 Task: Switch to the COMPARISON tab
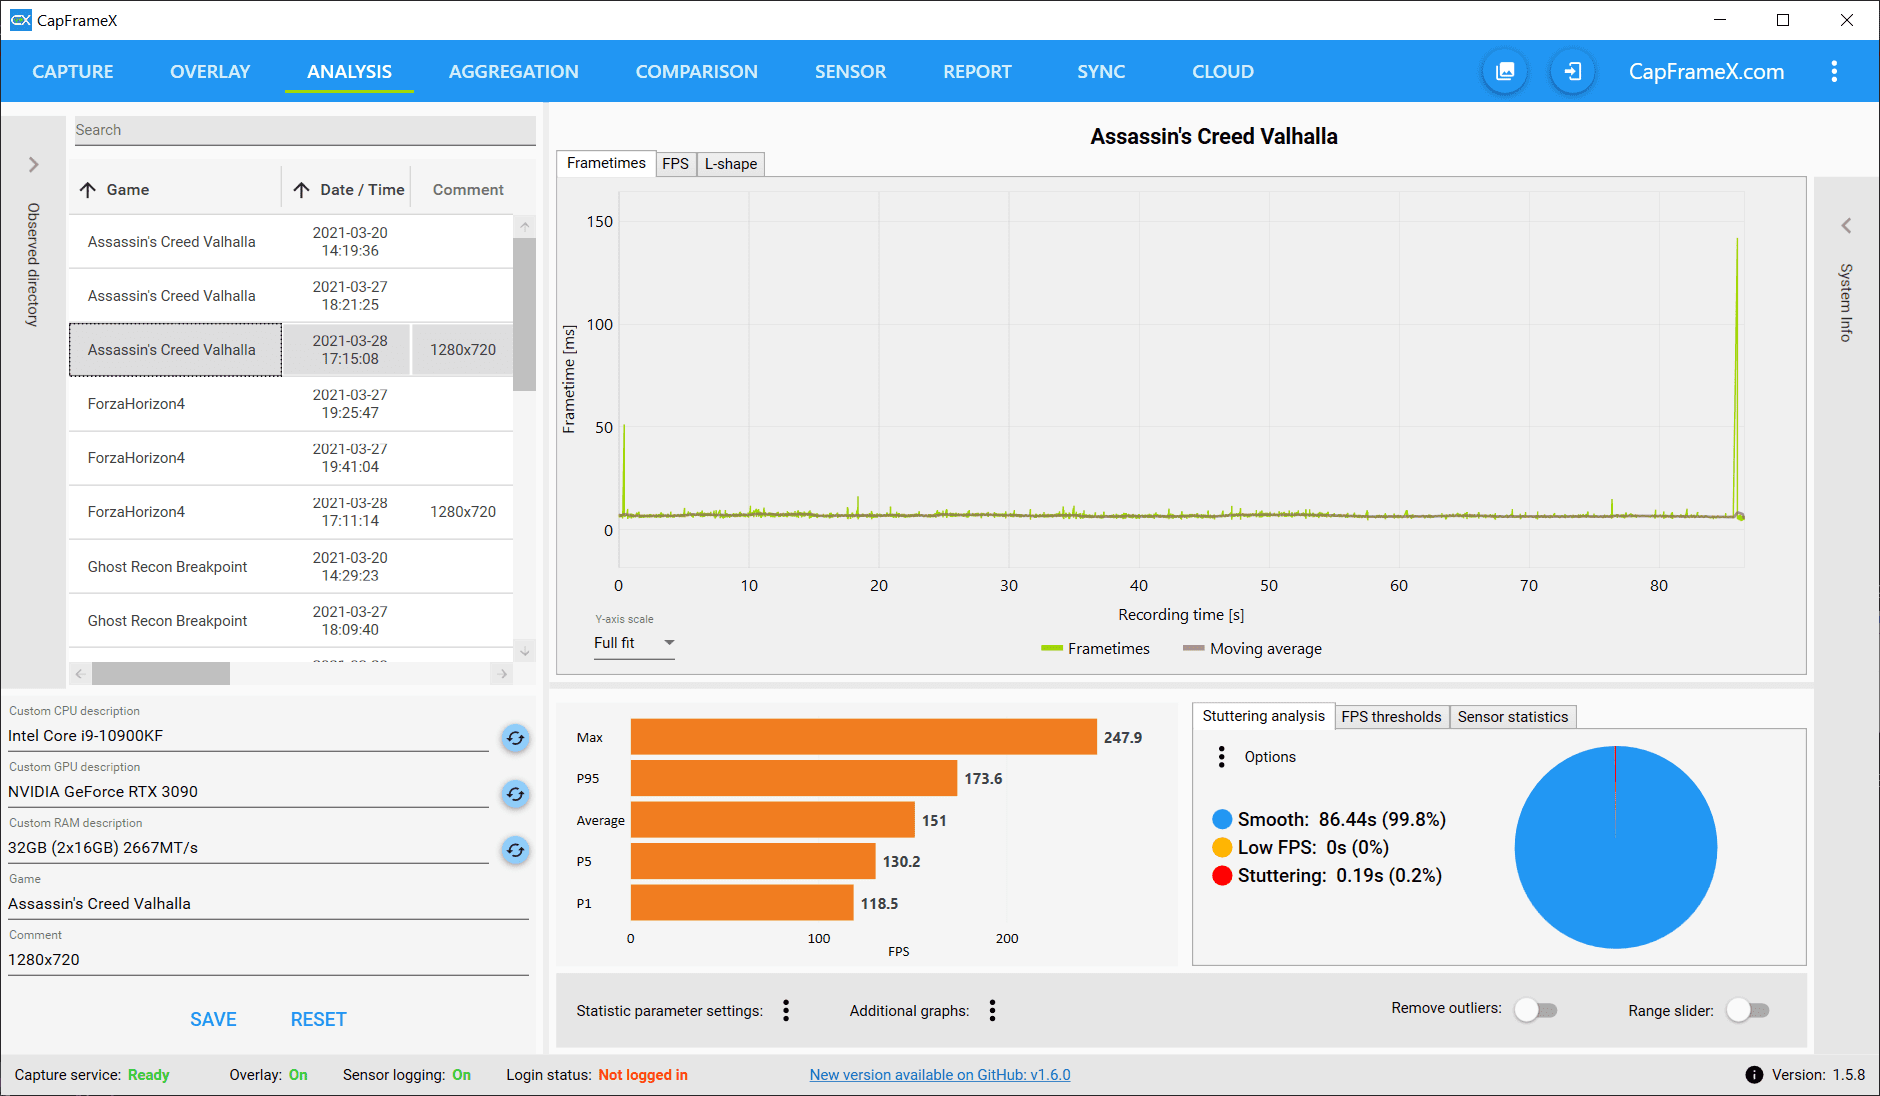pos(696,72)
